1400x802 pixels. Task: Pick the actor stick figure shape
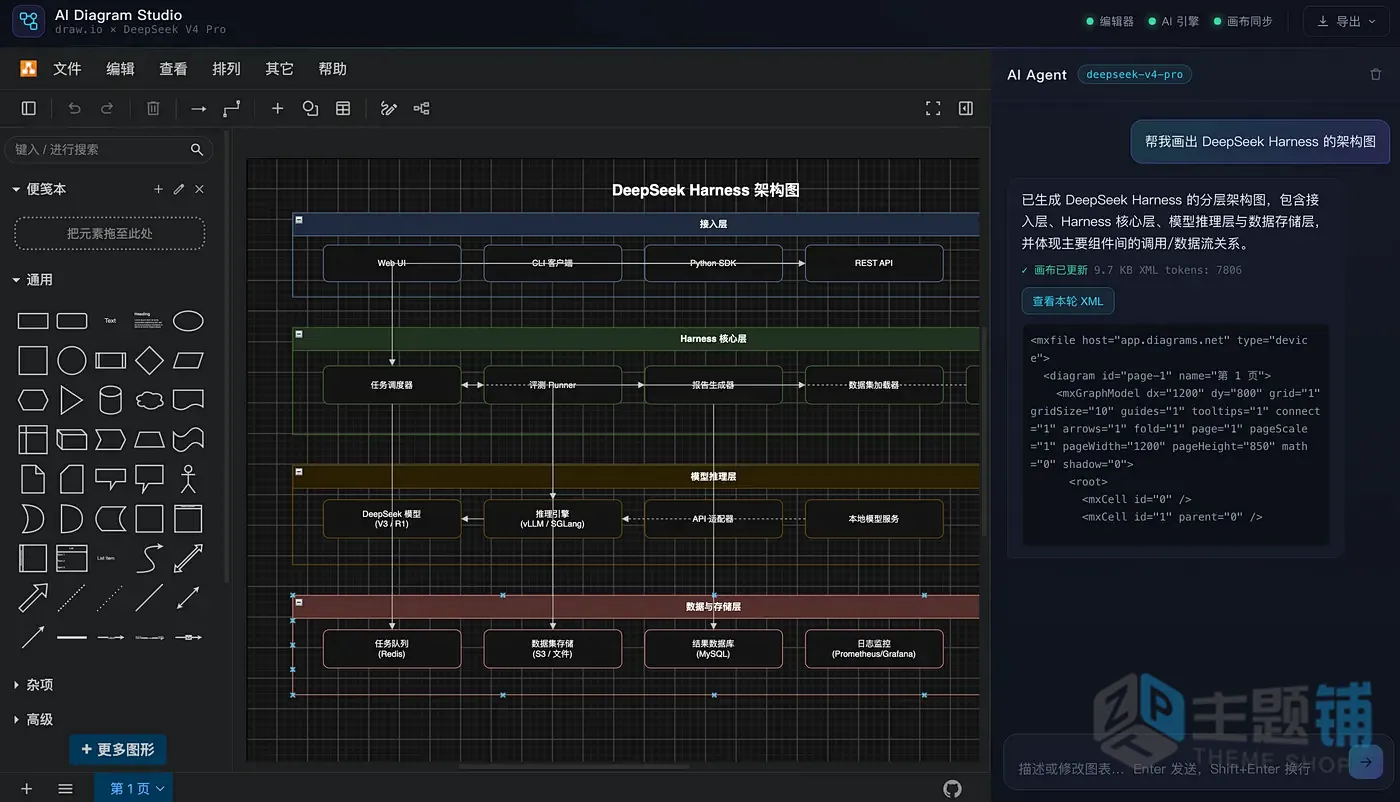coord(188,479)
